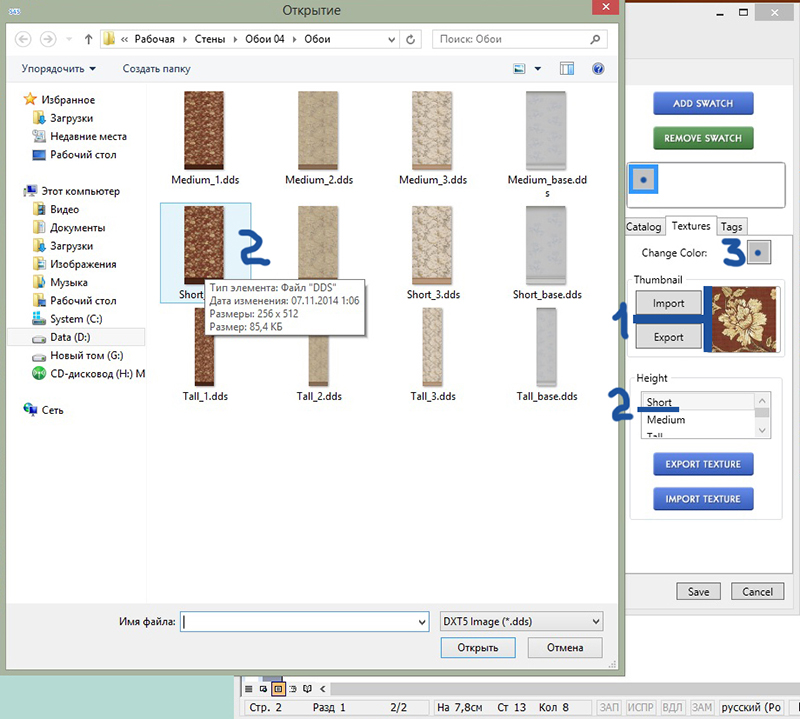
Task: Click the search magnifier icon
Action: pos(596,40)
